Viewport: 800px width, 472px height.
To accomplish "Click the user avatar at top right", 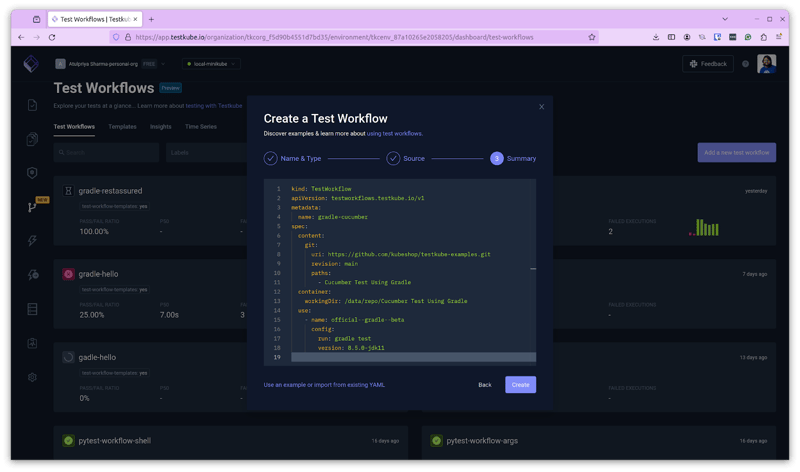I will pos(766,64).
